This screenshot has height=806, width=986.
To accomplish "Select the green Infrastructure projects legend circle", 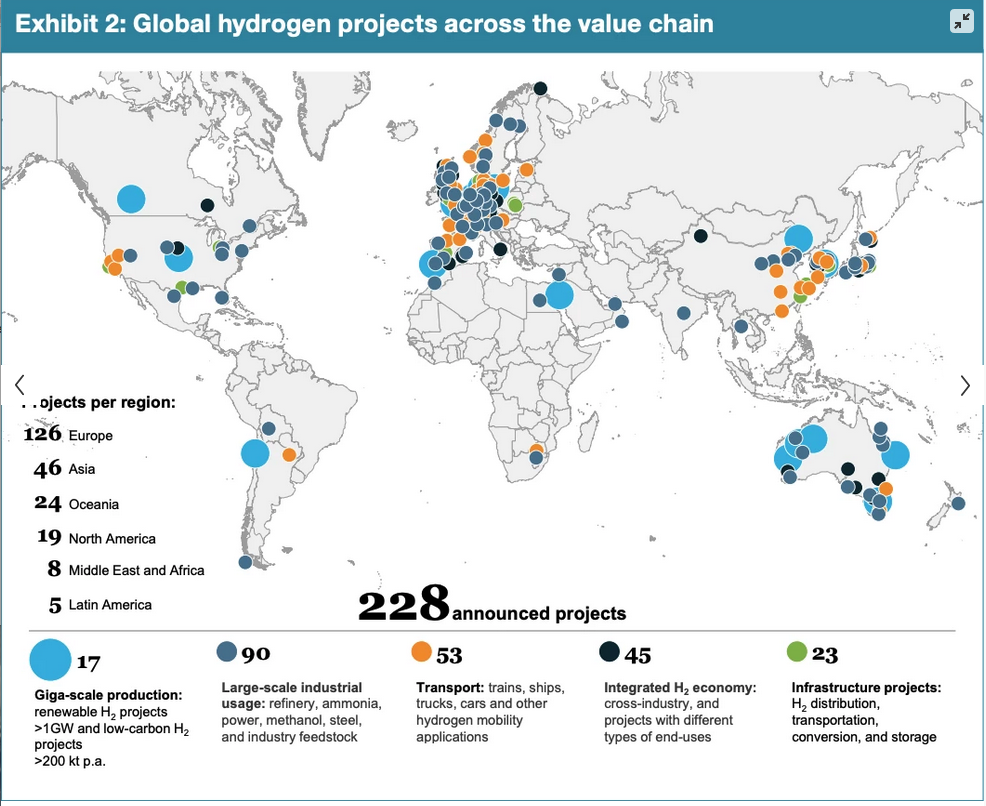I will point(795,652).
